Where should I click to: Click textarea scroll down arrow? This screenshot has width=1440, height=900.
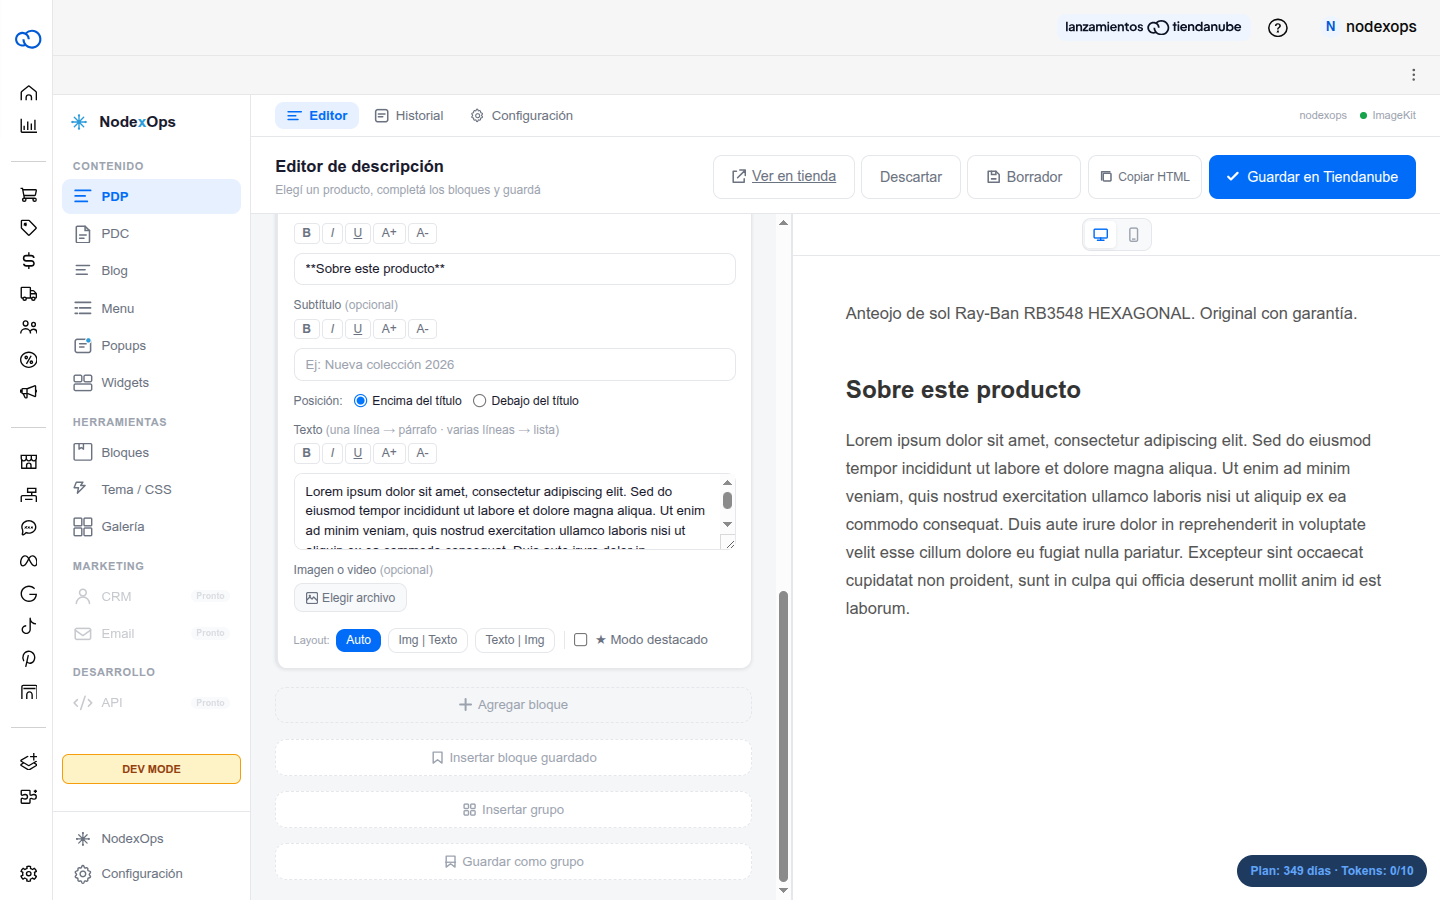[x=727, y=524]
